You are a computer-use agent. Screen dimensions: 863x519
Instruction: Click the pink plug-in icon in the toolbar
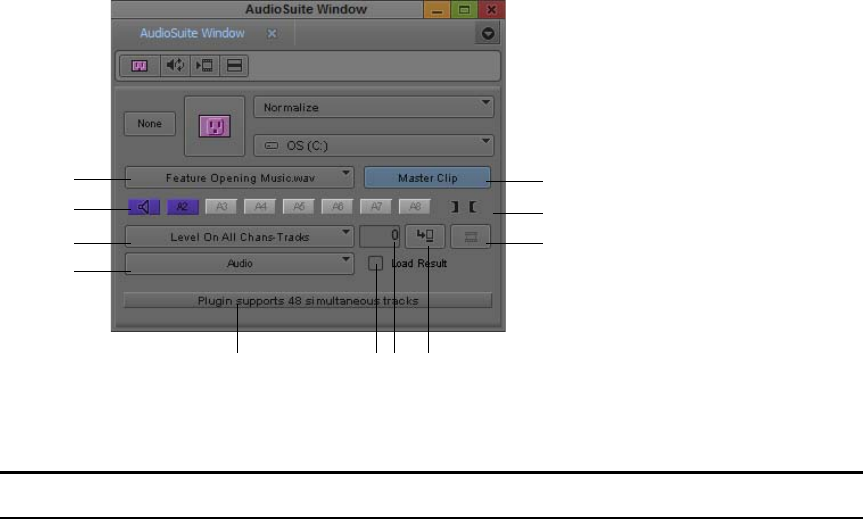tap(139, 65)
